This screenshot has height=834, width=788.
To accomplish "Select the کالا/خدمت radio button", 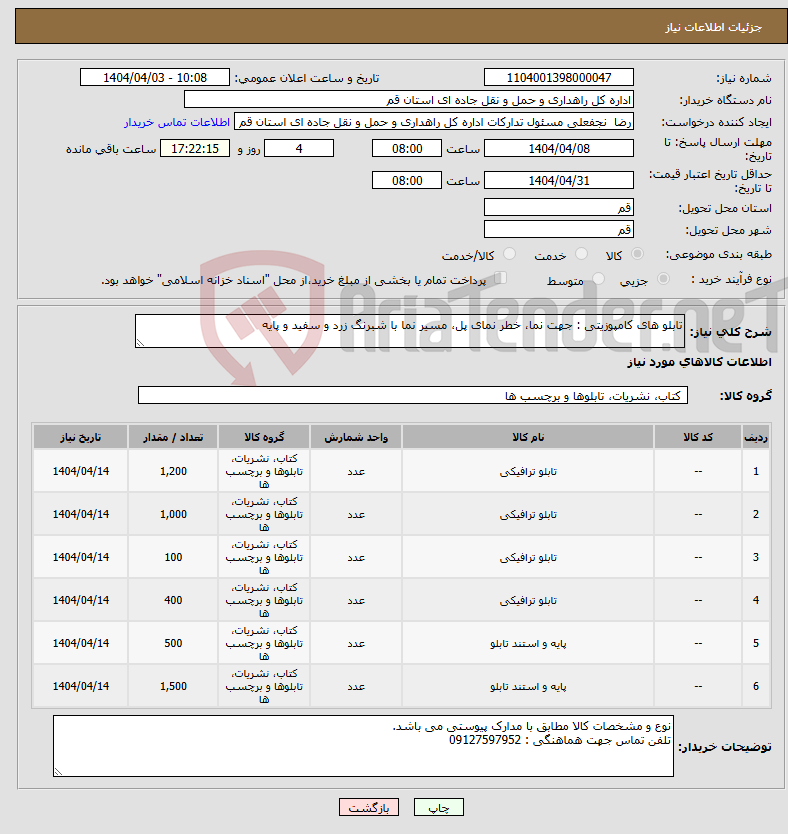I will click(x=509, y=254).
